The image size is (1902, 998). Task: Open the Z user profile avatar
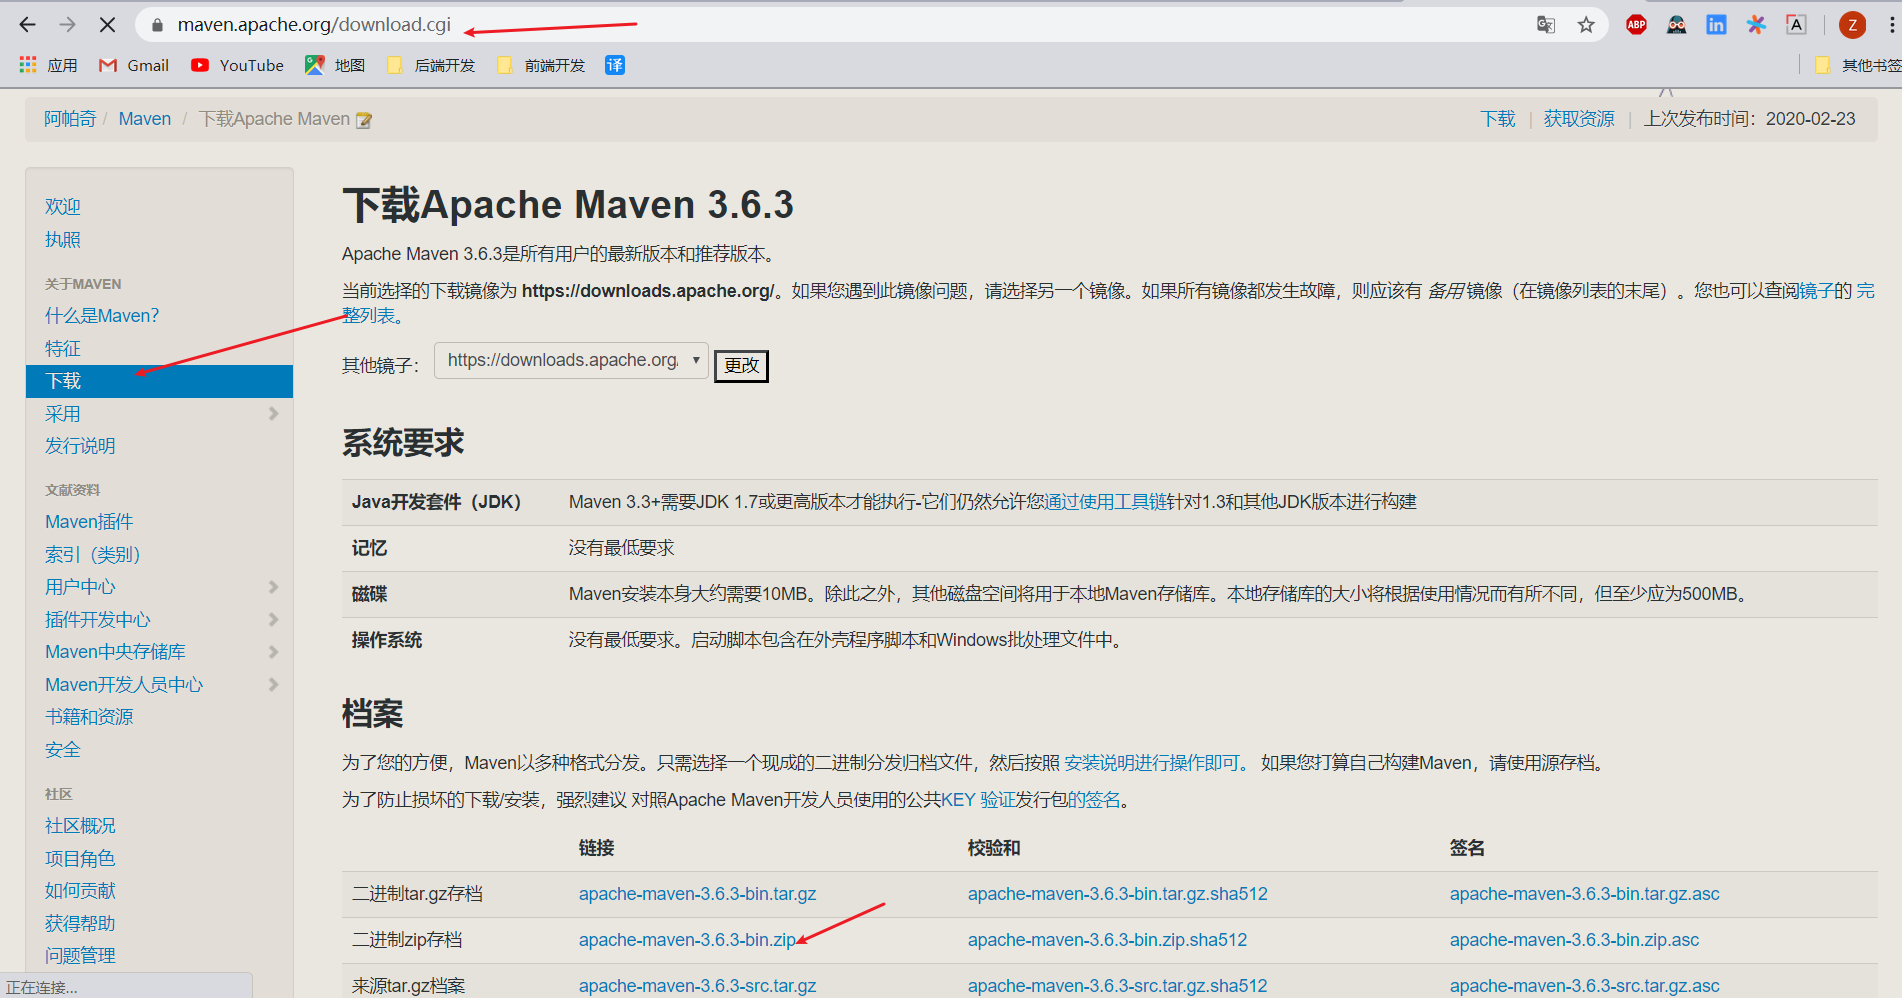pyautogui.click(x=1852, y=25)
